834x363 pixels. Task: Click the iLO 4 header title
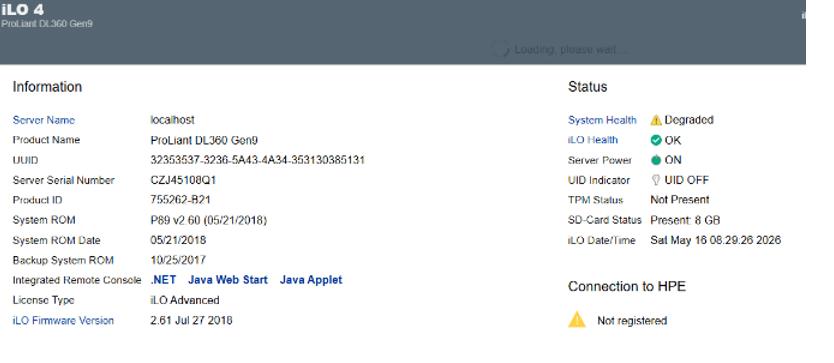[22, 9]
